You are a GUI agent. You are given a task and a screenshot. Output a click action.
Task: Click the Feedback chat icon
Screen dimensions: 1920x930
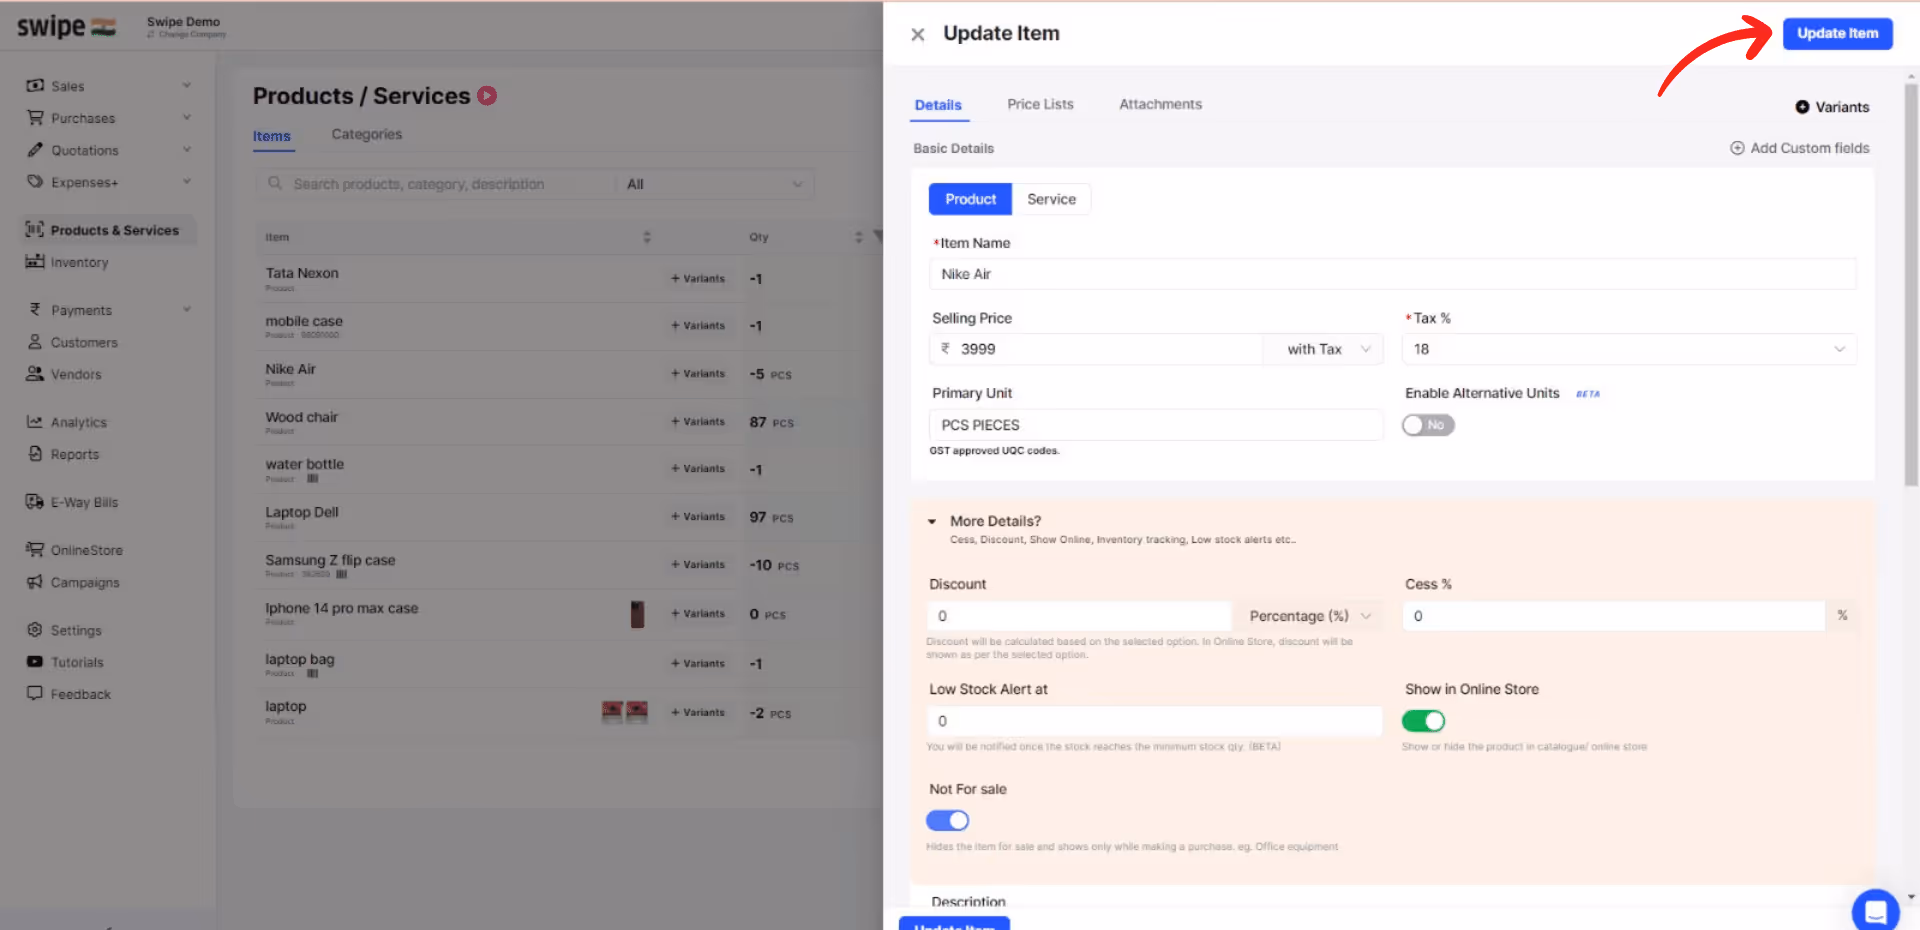(x=35, y=694)
